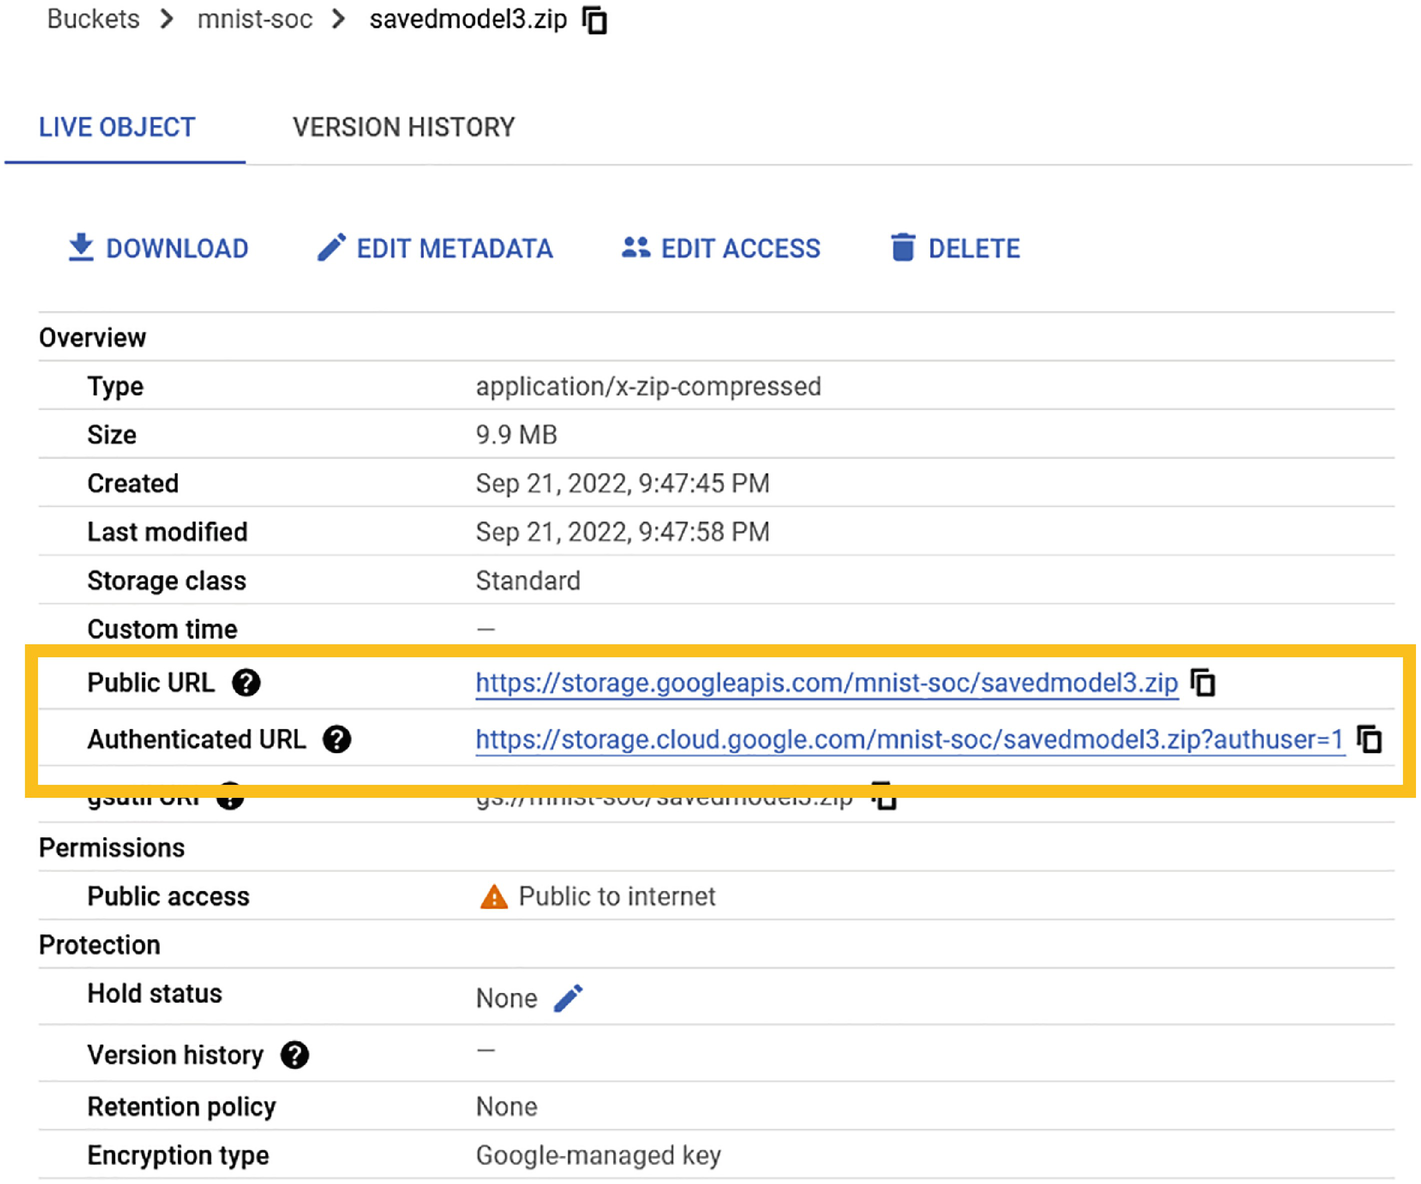
Task: Delete the savedmodel3.zip object
Action: (955, 248)
